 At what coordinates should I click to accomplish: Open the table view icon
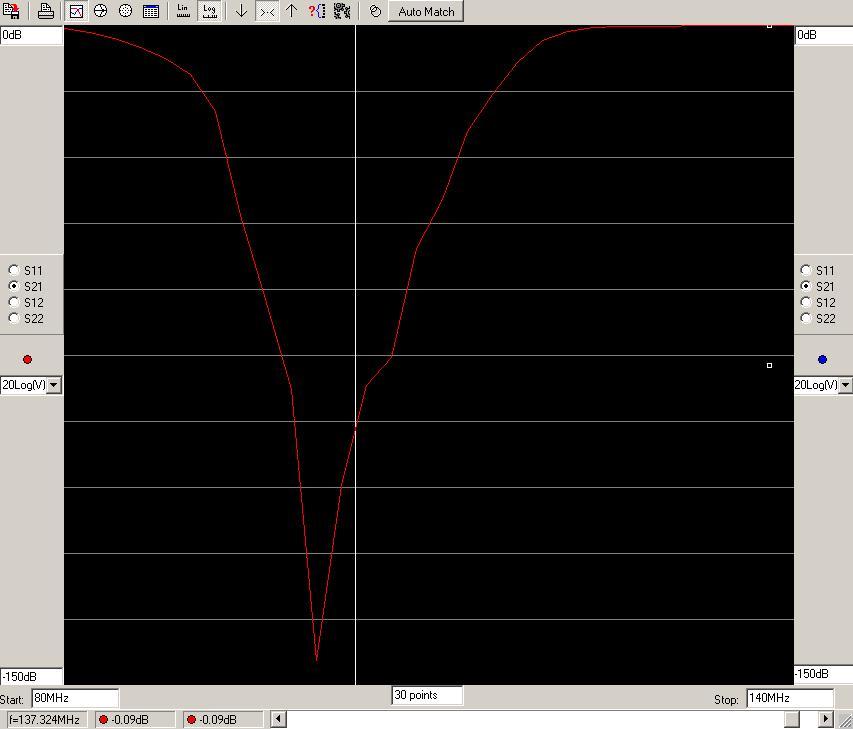click(151, 11)
